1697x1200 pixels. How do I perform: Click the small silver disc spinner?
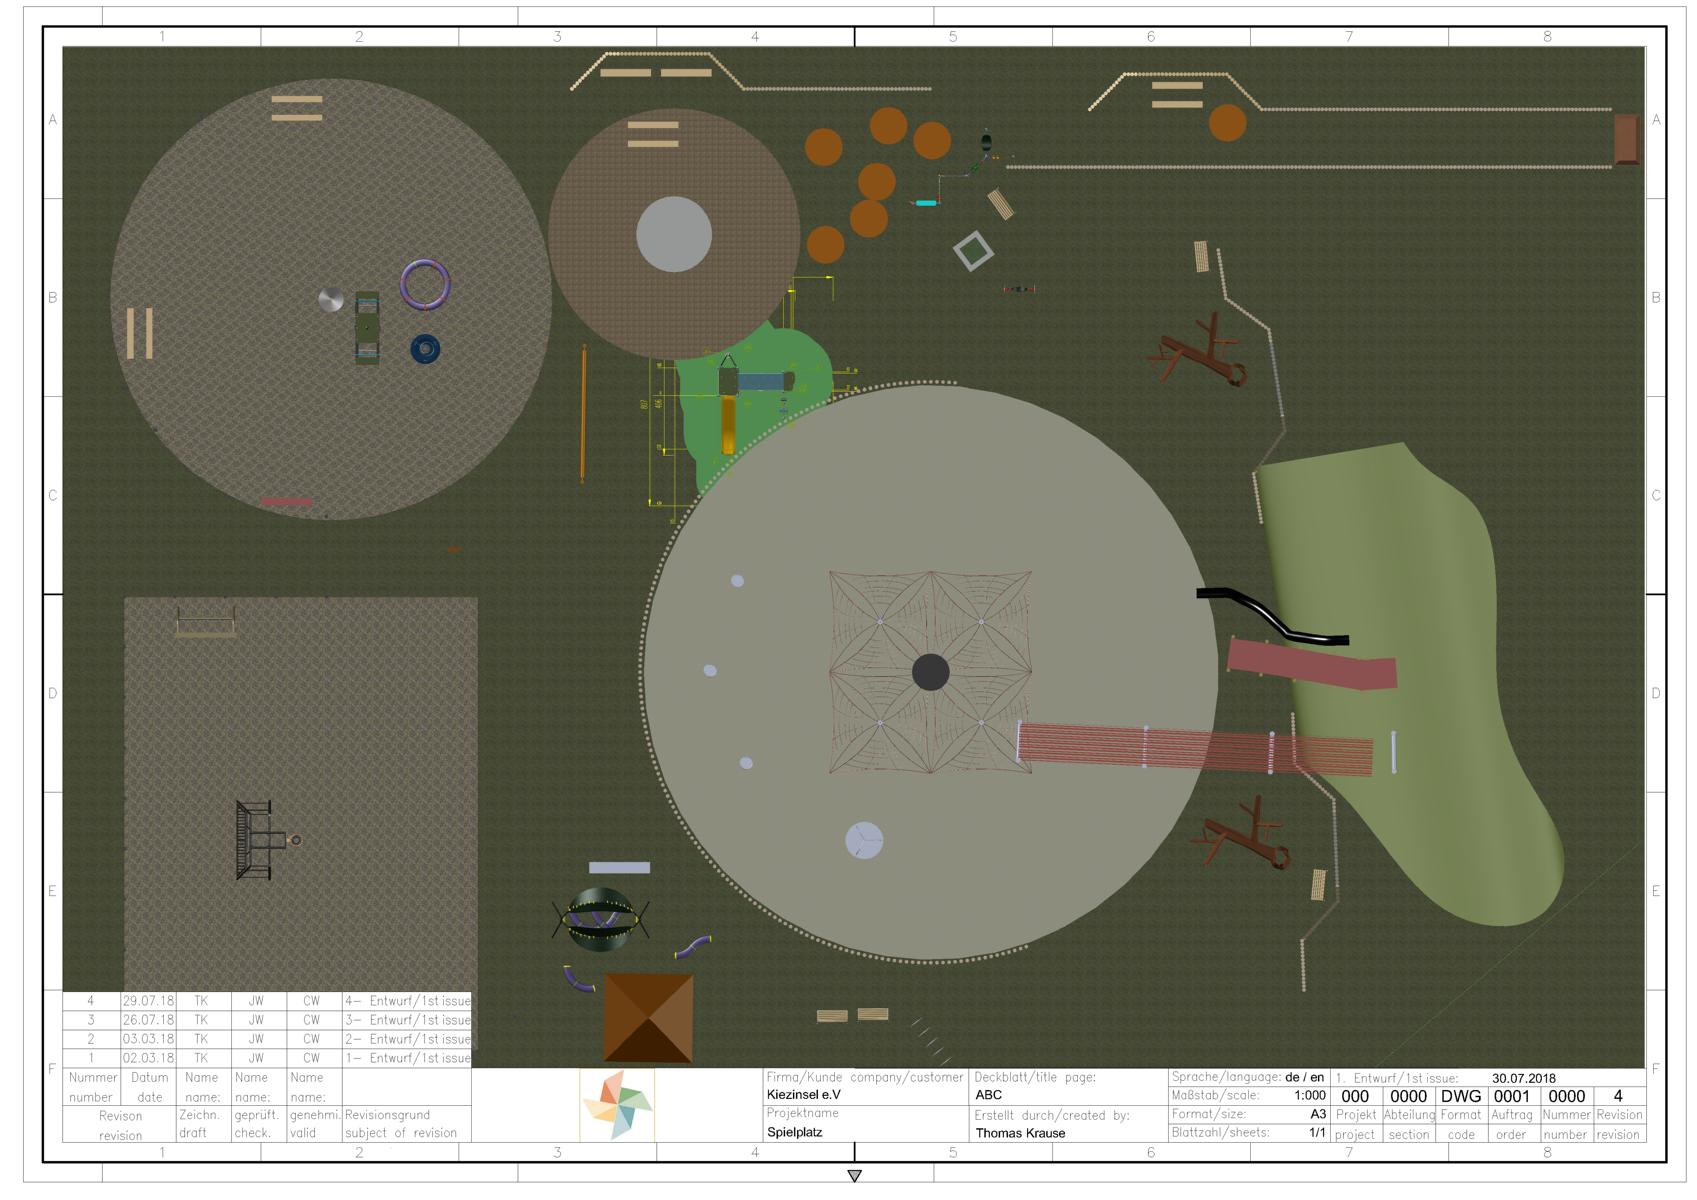click(x=331, y=299)
